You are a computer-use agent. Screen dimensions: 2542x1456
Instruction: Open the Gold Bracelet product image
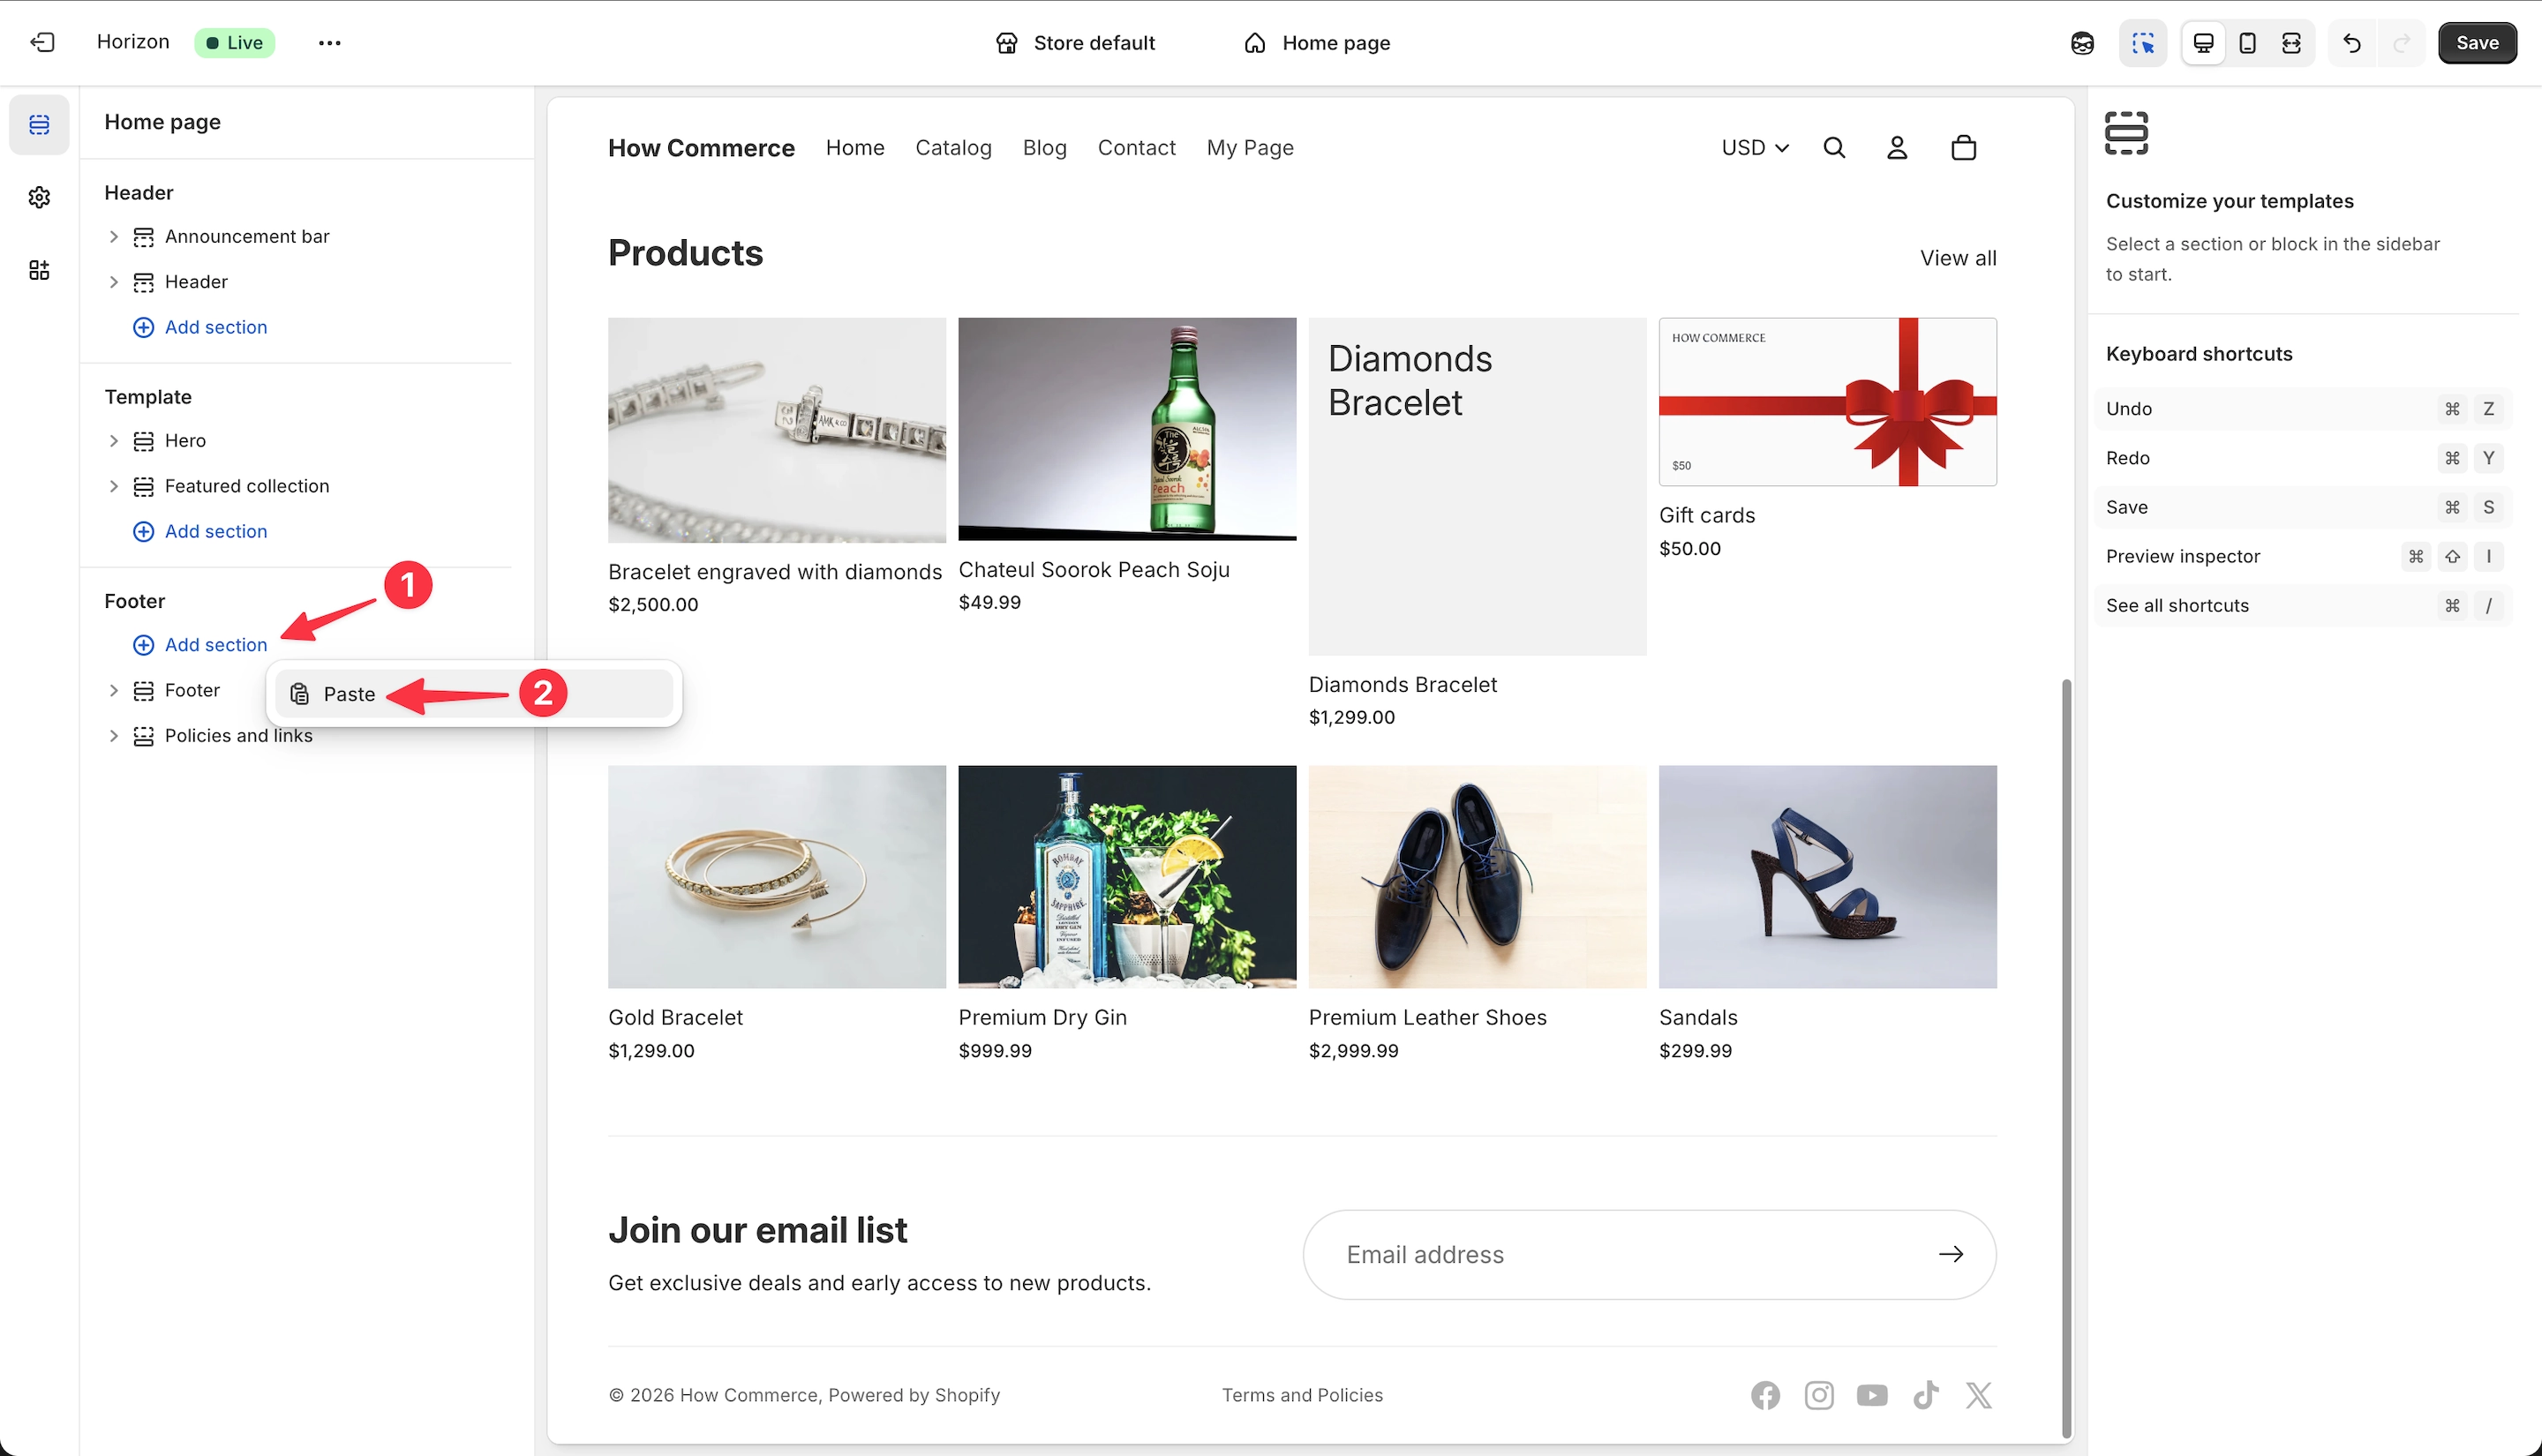click(x=777, y=877)
